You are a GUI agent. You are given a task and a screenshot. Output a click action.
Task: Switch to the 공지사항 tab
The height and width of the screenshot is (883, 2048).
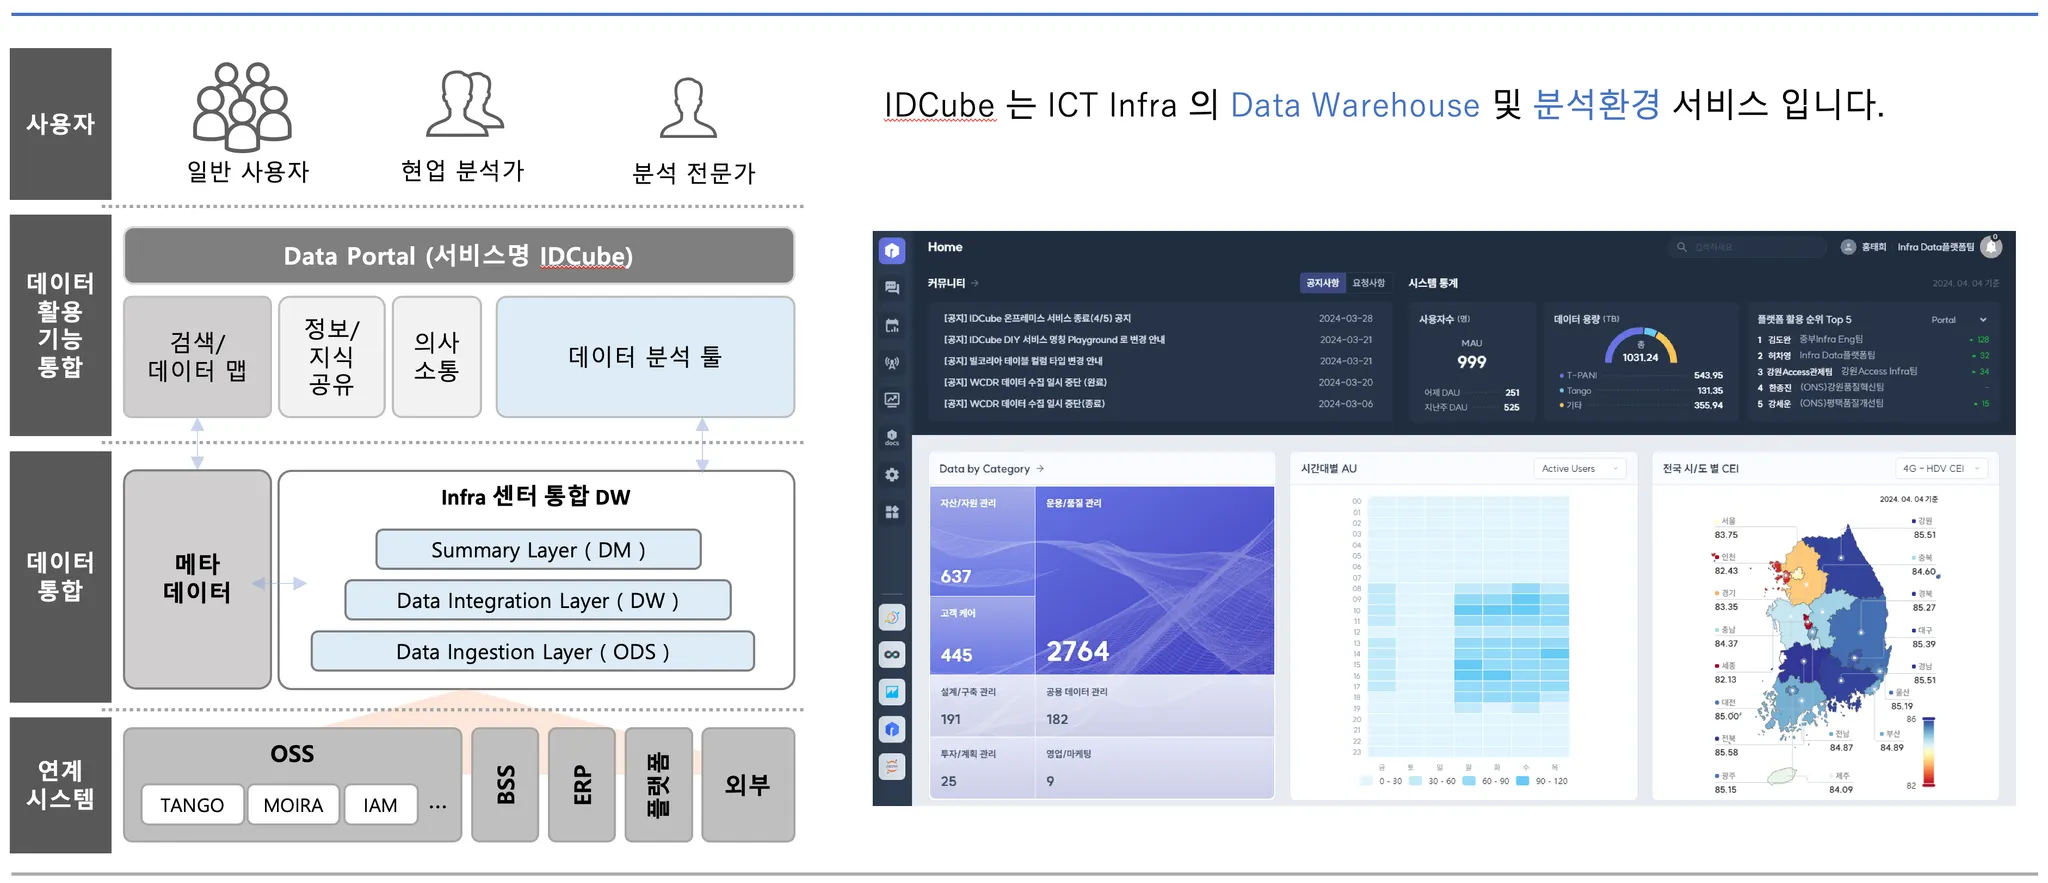click(1322, 283)
